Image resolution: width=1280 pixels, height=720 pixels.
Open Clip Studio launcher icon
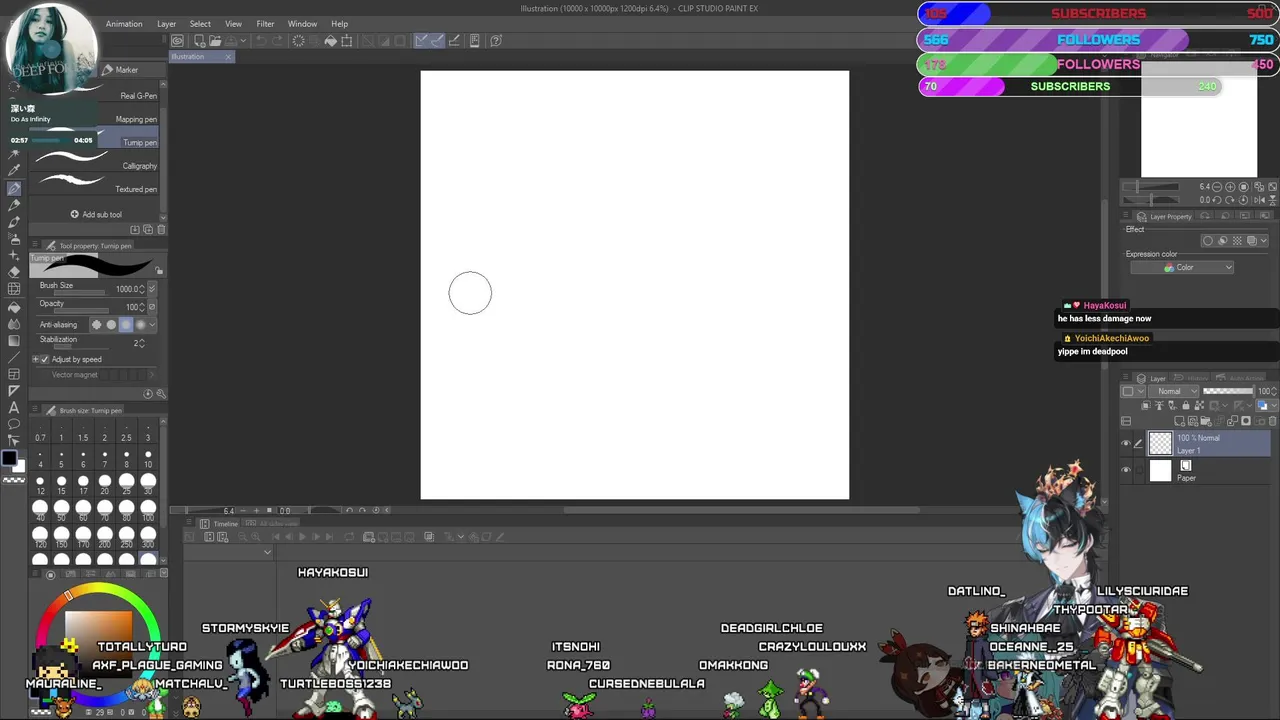(x=178, y=41)
